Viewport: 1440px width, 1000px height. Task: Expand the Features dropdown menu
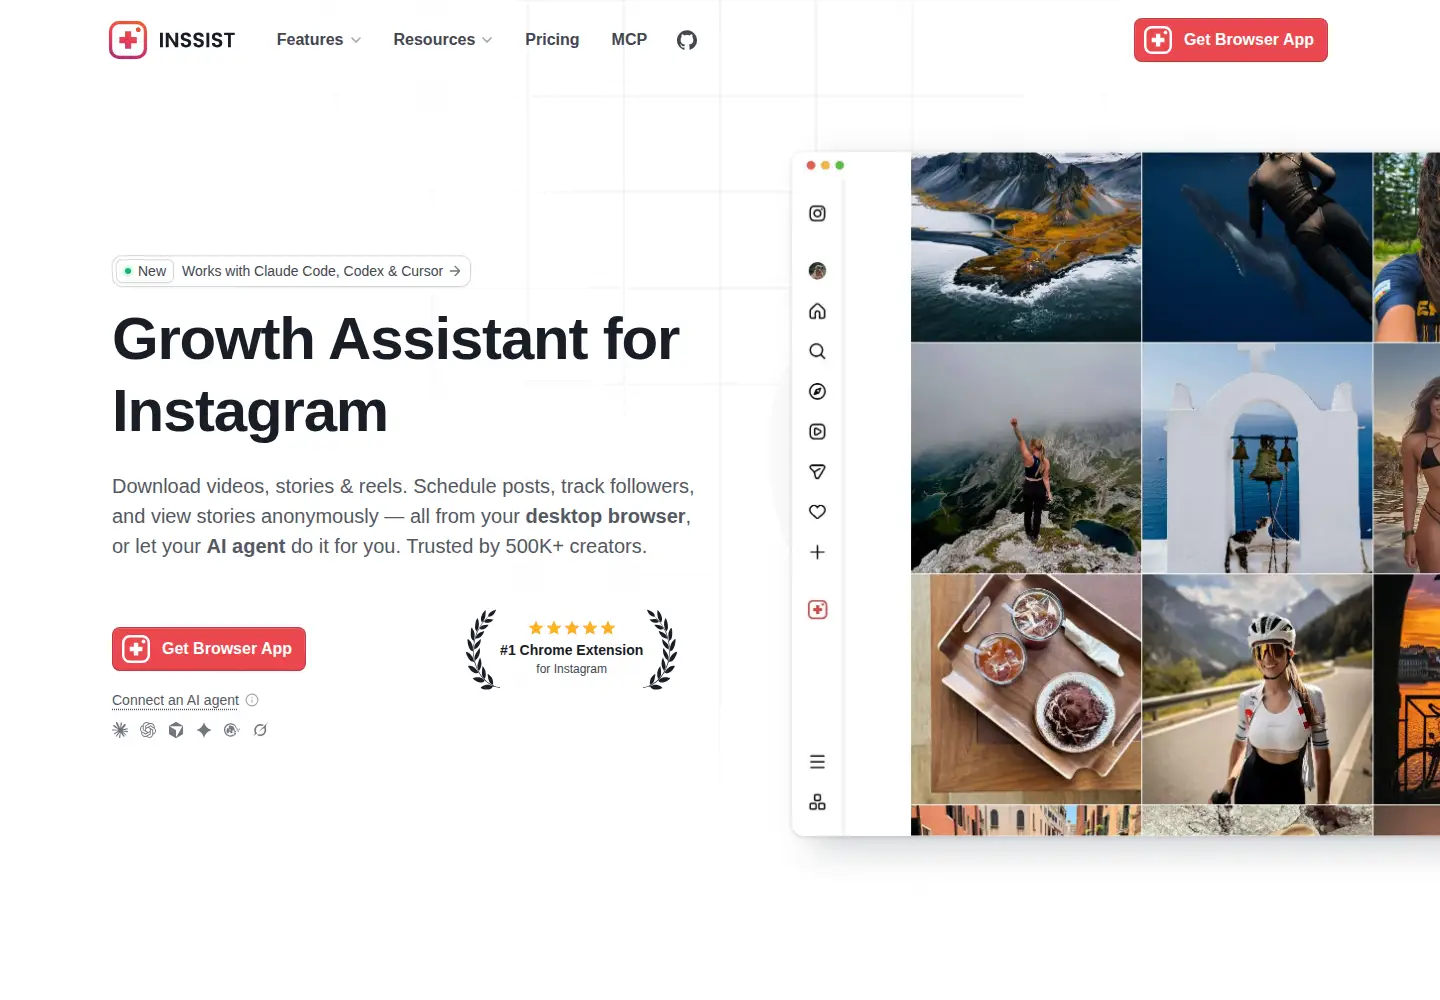point(319,40)
